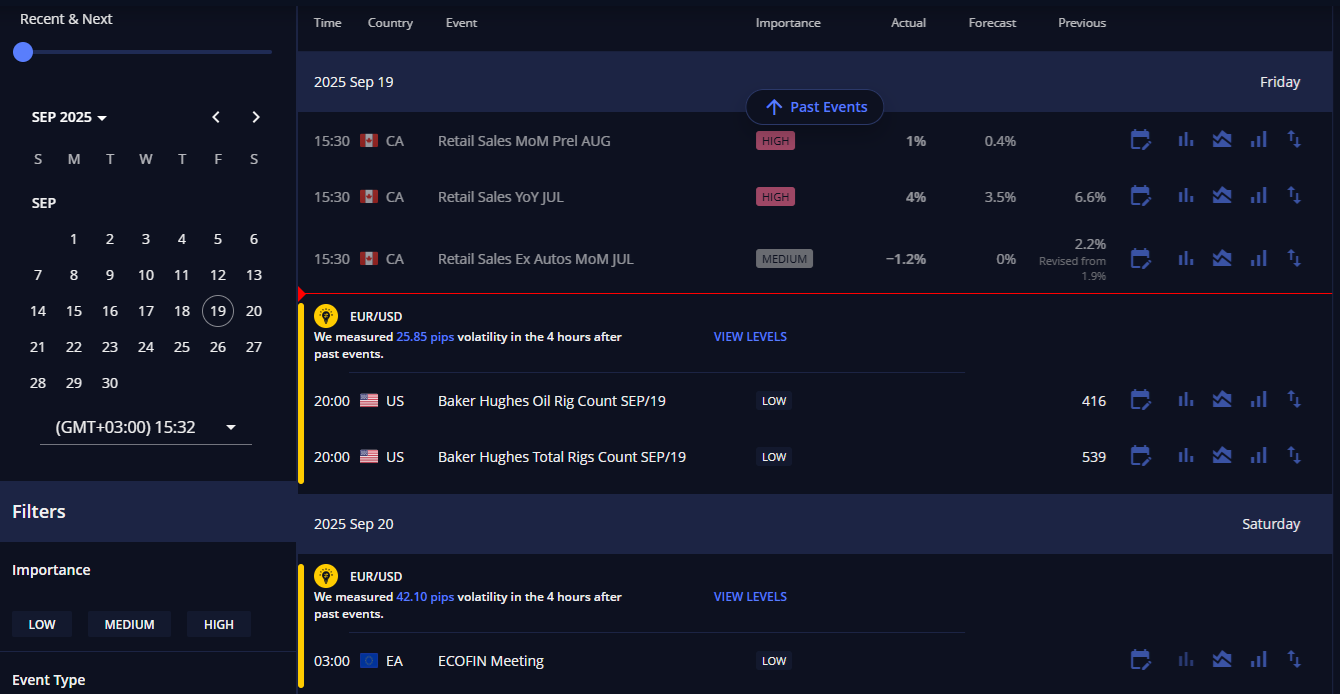The image size is (1341, 694).
Task: Open bar chart icon for Retail Sales YoY
Action: point(1186,197)
